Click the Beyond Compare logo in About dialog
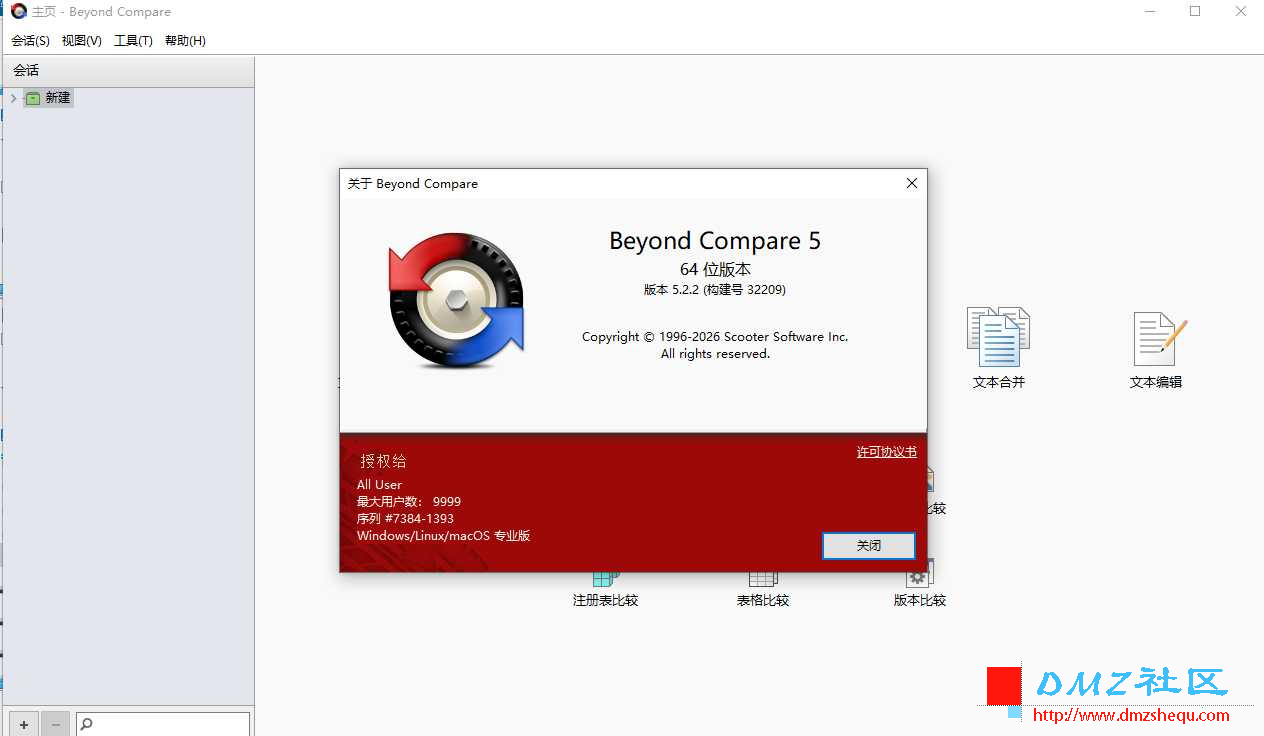This screenshot has height=736, width=1264. tap(456, 300)
